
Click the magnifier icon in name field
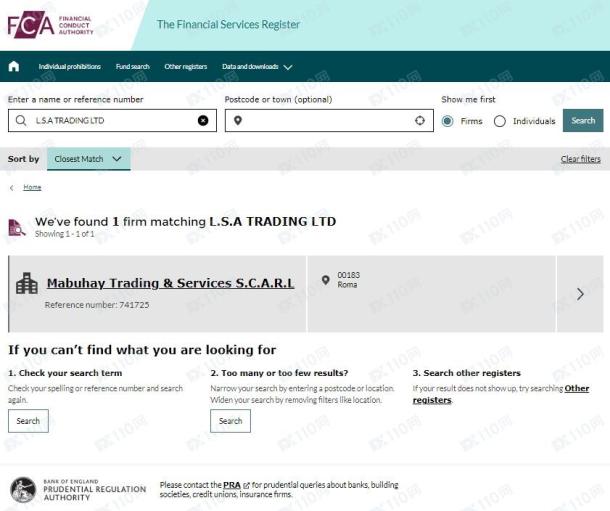pyautogui.click(x=21, y=121)
